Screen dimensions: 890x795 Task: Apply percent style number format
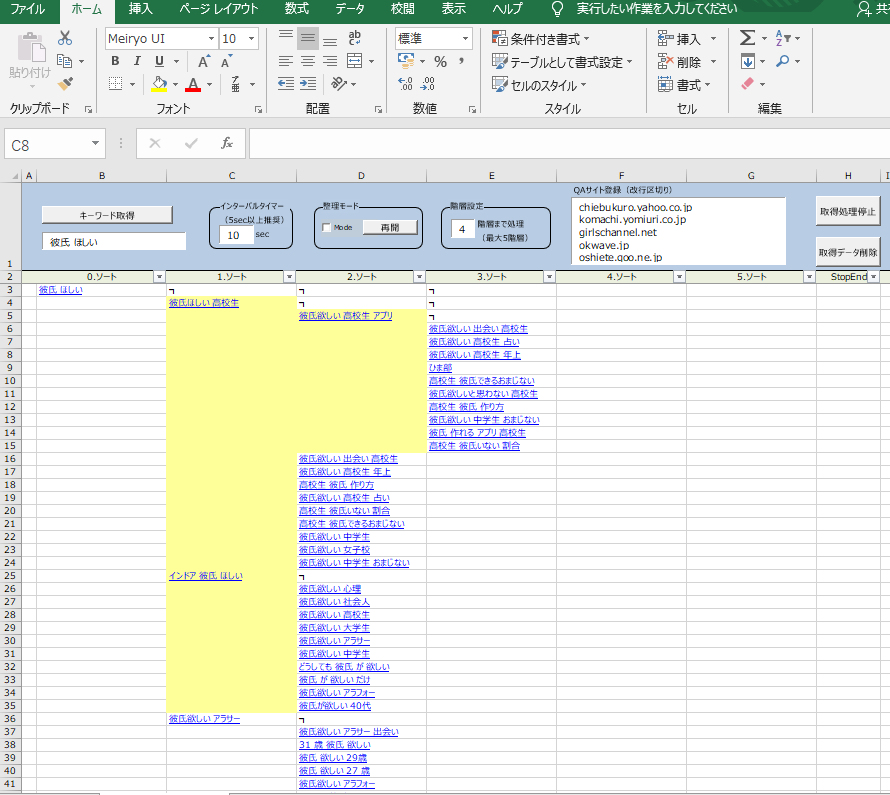point(440,61)
